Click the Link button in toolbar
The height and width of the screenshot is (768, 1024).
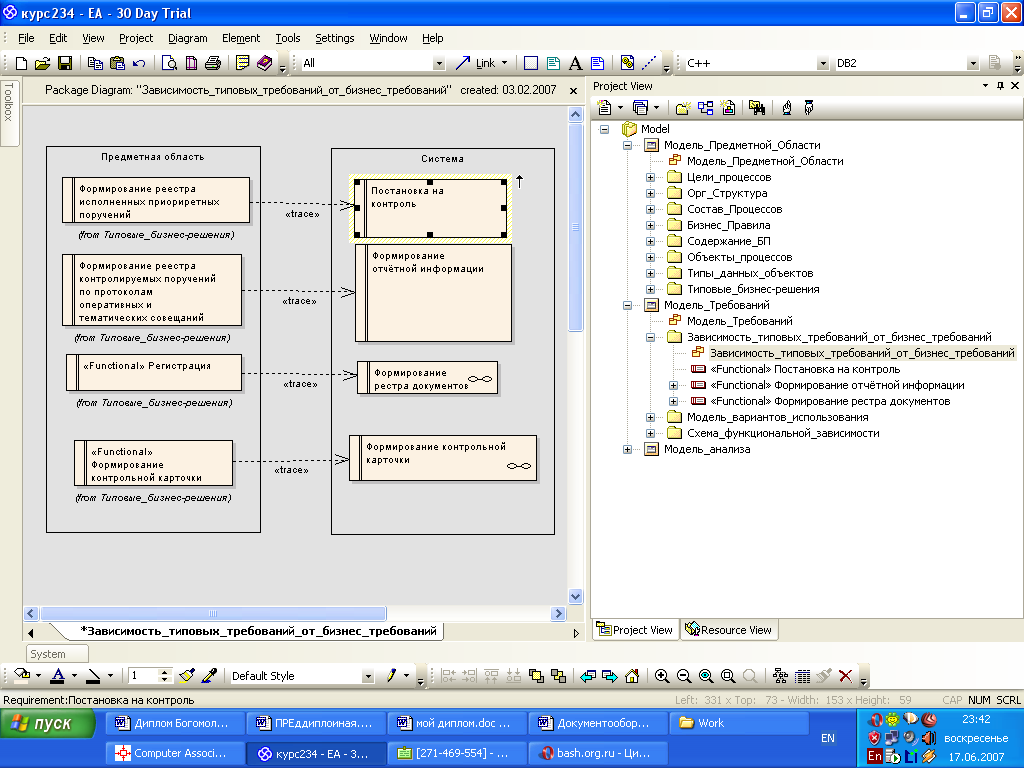coord(475,63)
